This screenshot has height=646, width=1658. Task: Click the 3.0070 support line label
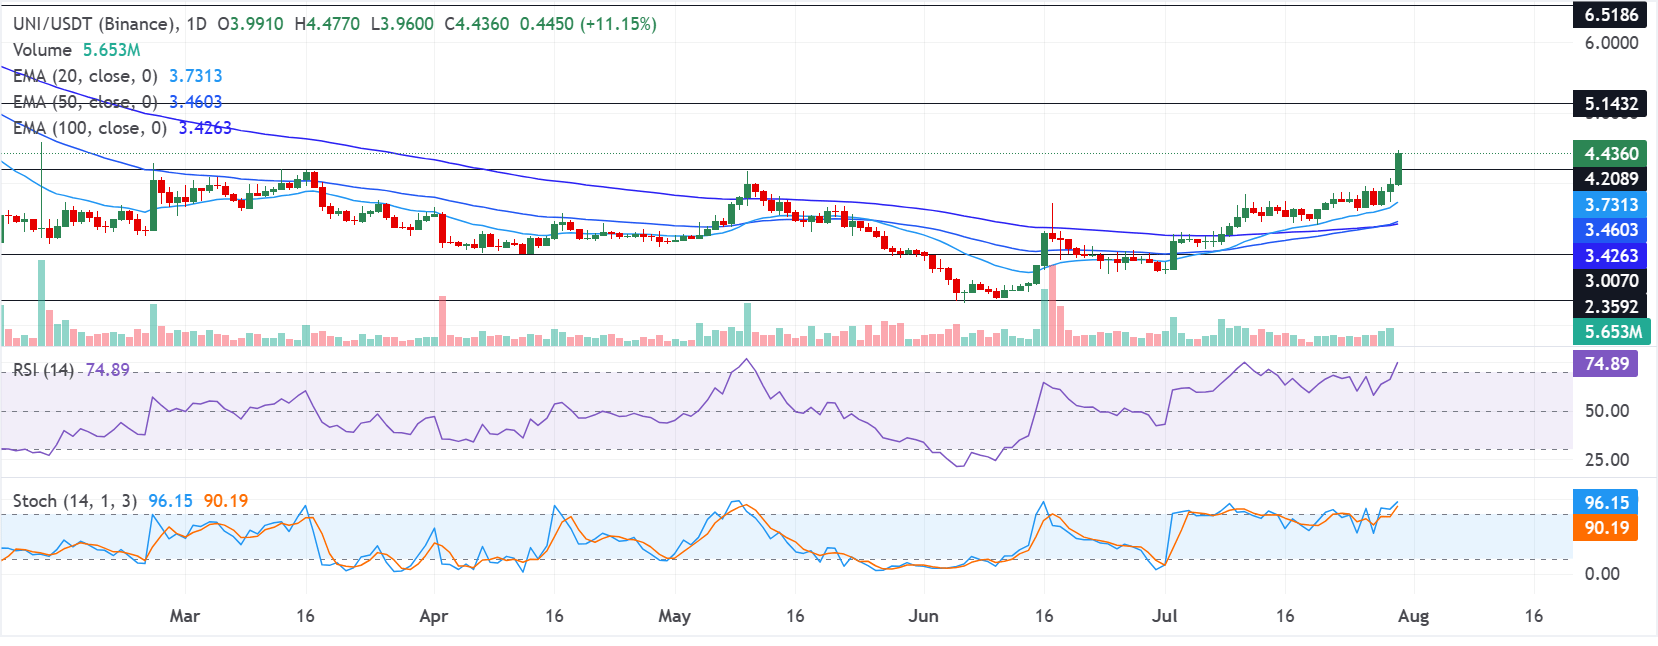(x=1611, y=280)
